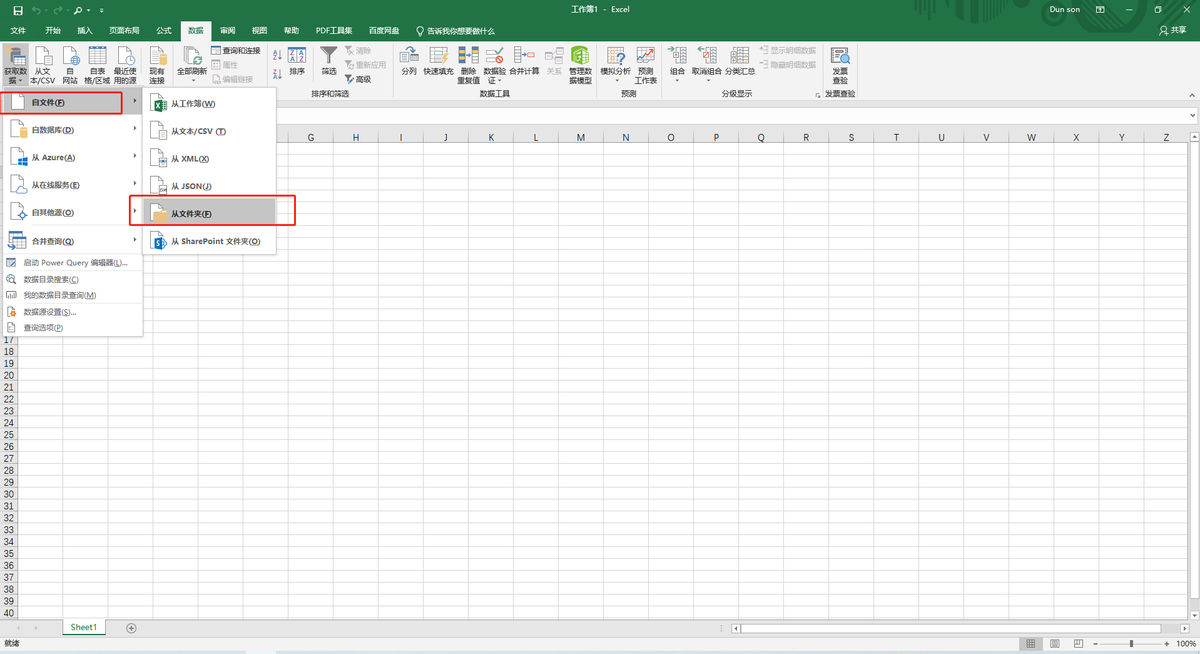This screenshot has width=1200, height=654.
Task: Choose 从文件夹 in the submenu
Action: point(190,214)
